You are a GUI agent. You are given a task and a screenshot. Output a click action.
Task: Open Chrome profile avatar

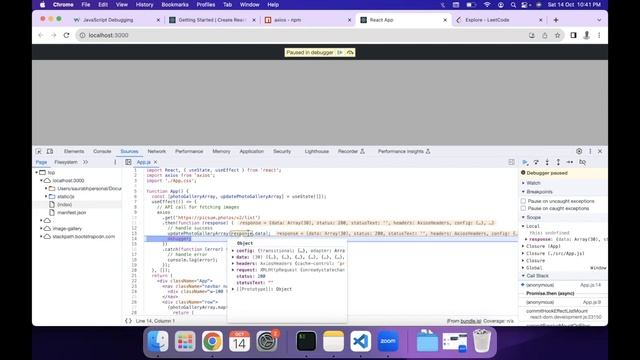[x=587, y=36]
